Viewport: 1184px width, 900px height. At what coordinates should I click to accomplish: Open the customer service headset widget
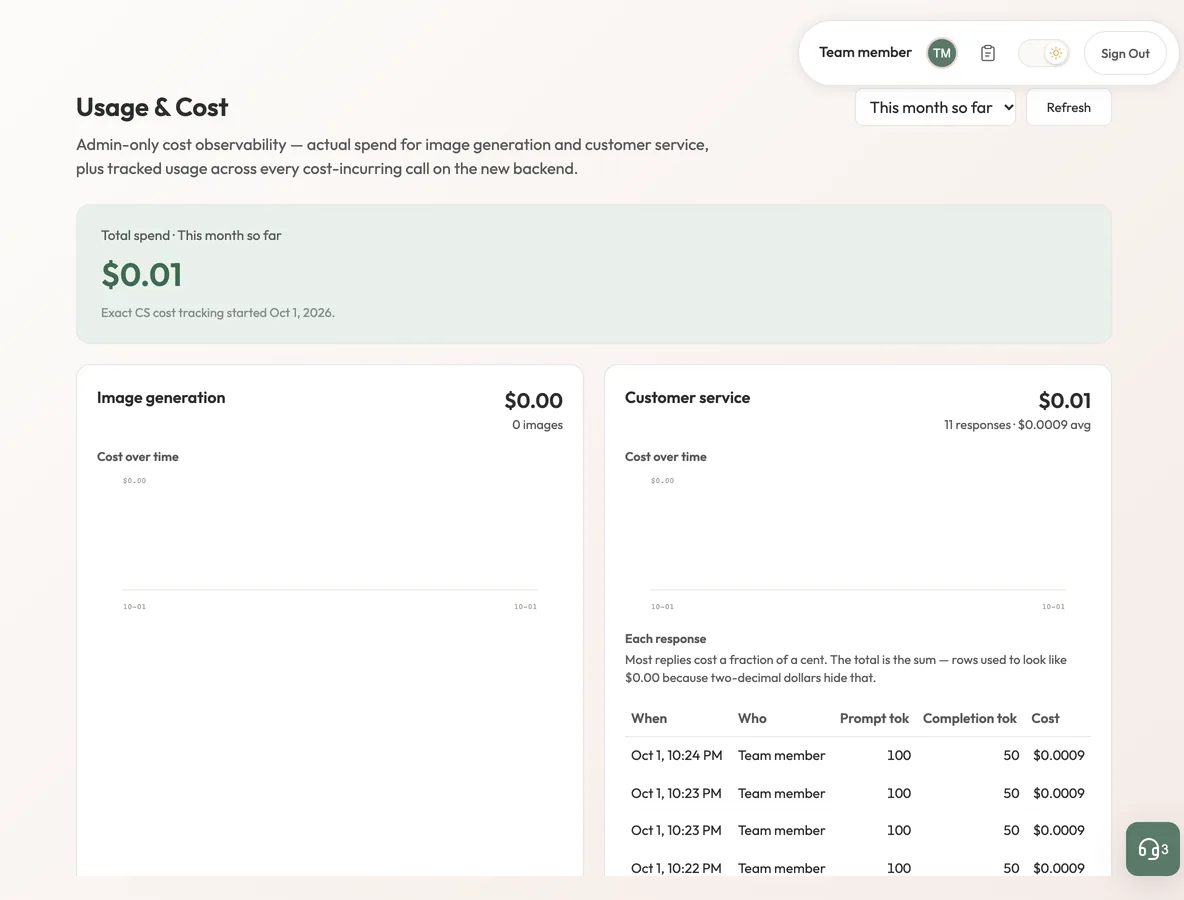(x=1153, y=849)
